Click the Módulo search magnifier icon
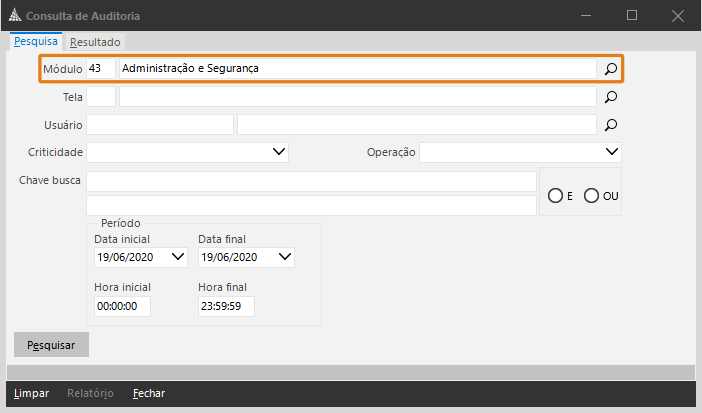 610,69
